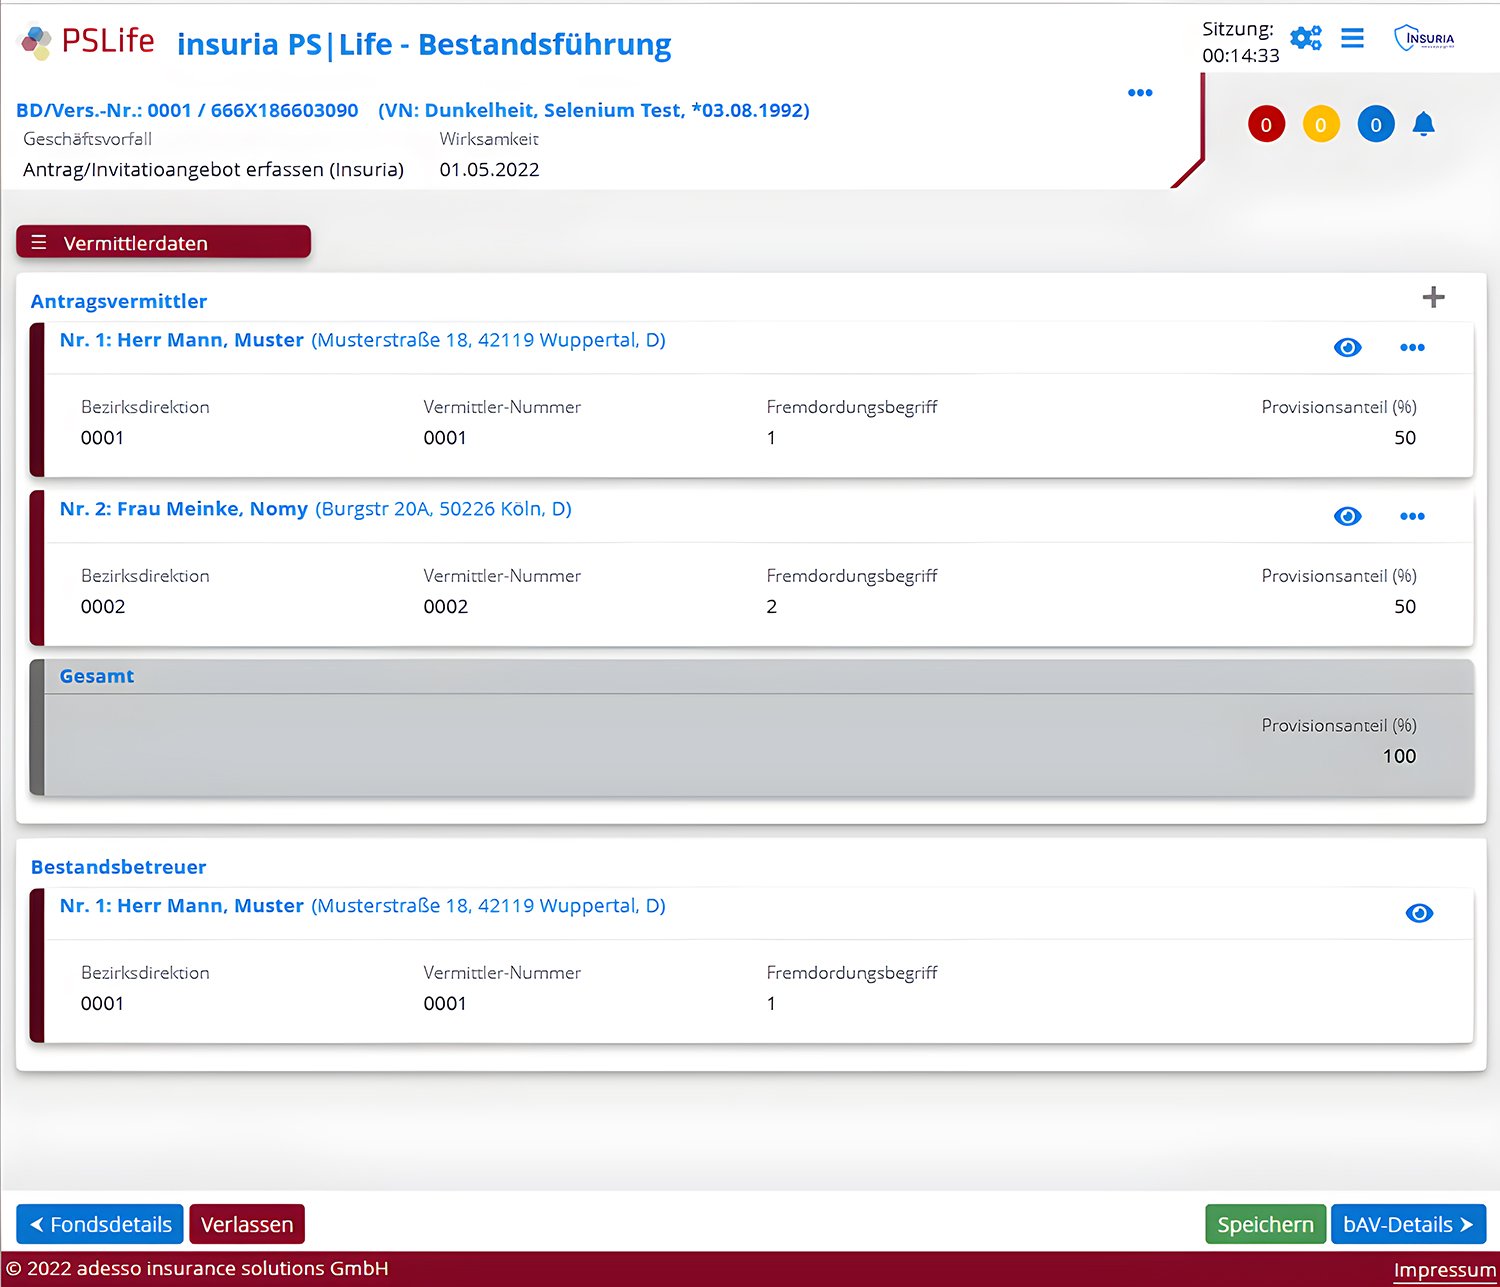View details of Antragsvermittler Herr Mann
This screenshot has width=1500, height=1287.
1347,347
